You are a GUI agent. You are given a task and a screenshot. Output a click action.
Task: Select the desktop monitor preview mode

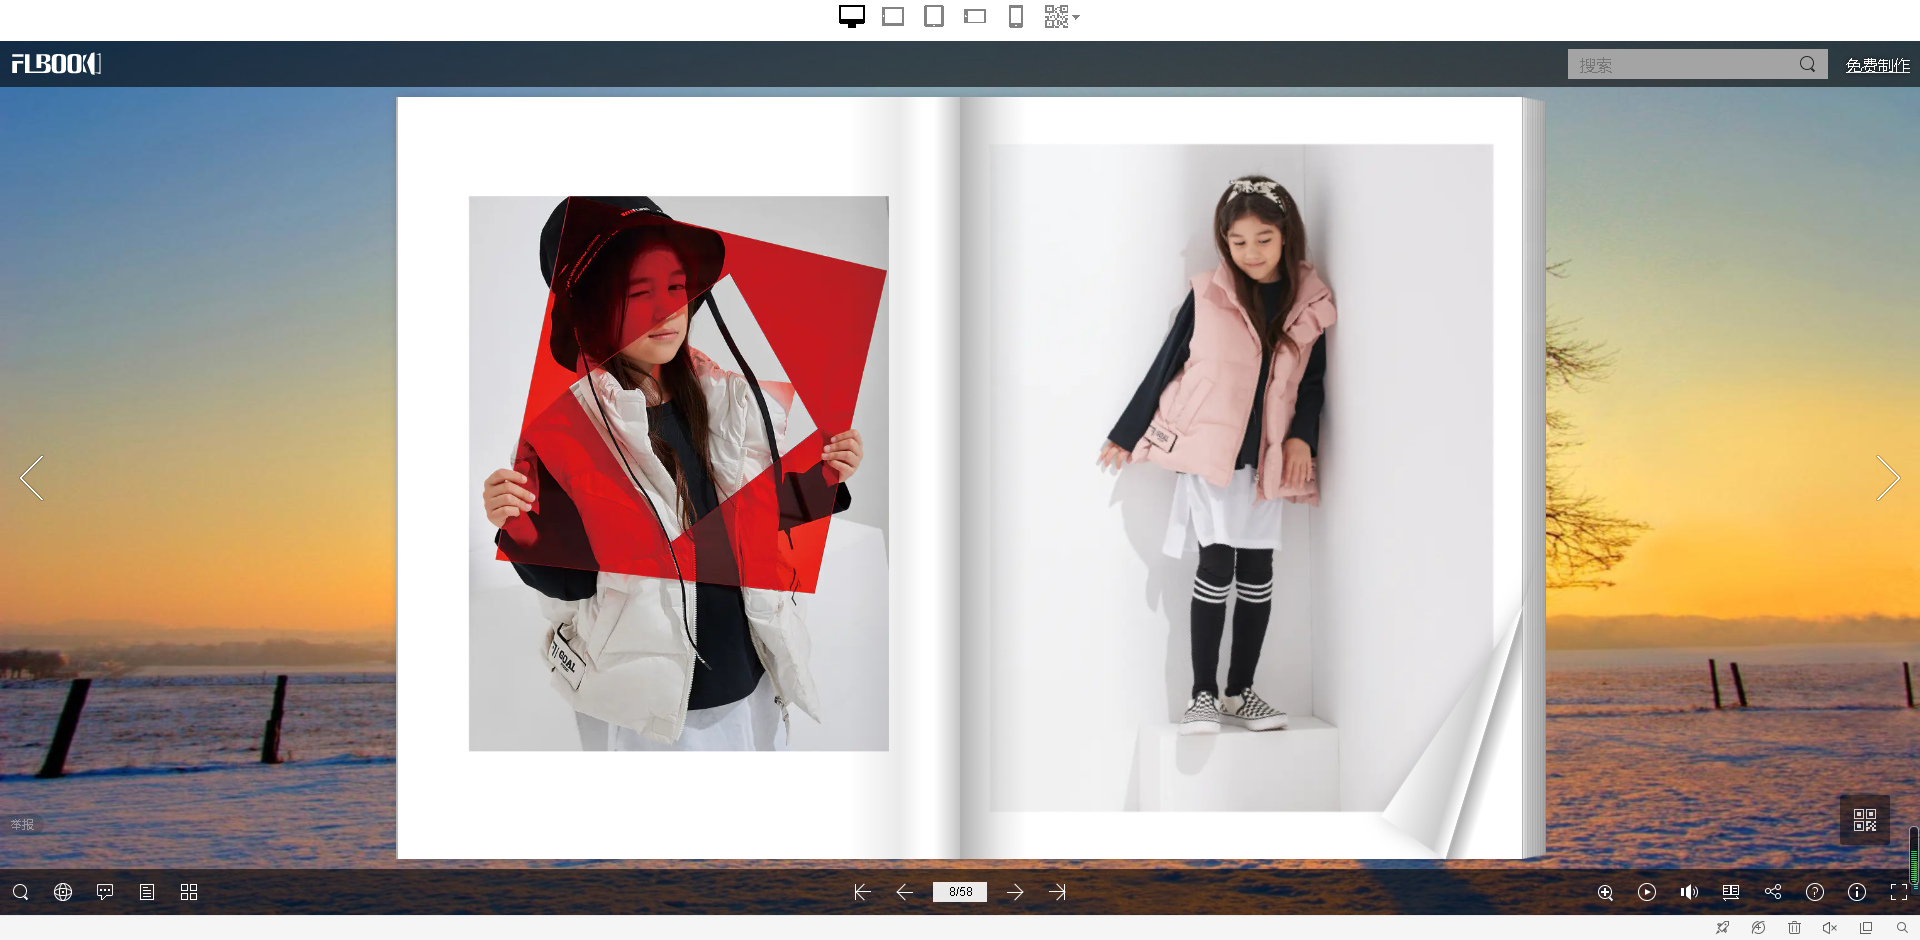click(852, 16)
